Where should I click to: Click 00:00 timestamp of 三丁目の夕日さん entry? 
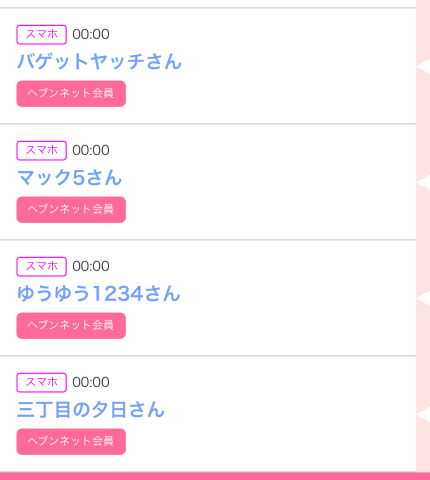pyautogui.click(x=91, y=382)
